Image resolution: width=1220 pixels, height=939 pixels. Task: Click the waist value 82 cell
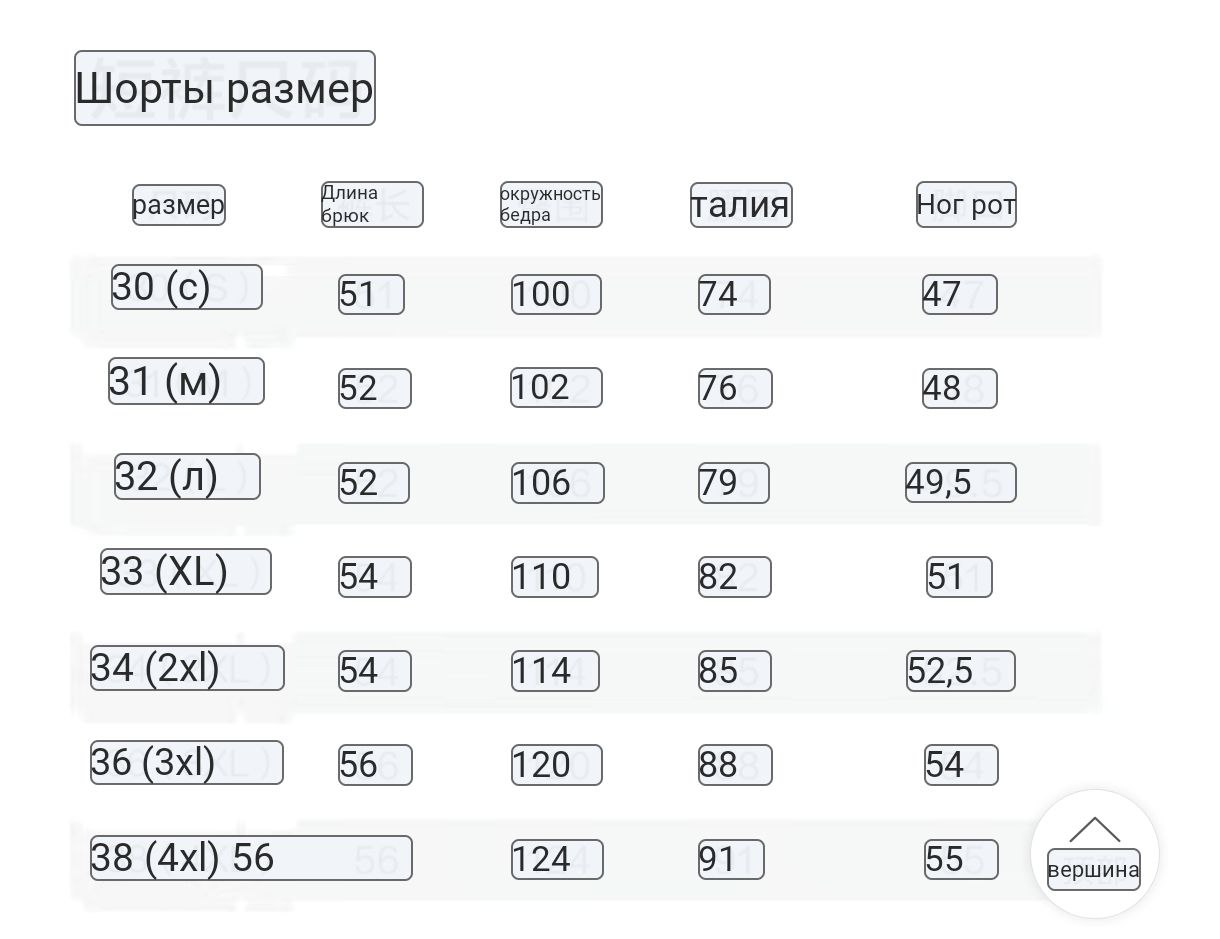(735, 577)
